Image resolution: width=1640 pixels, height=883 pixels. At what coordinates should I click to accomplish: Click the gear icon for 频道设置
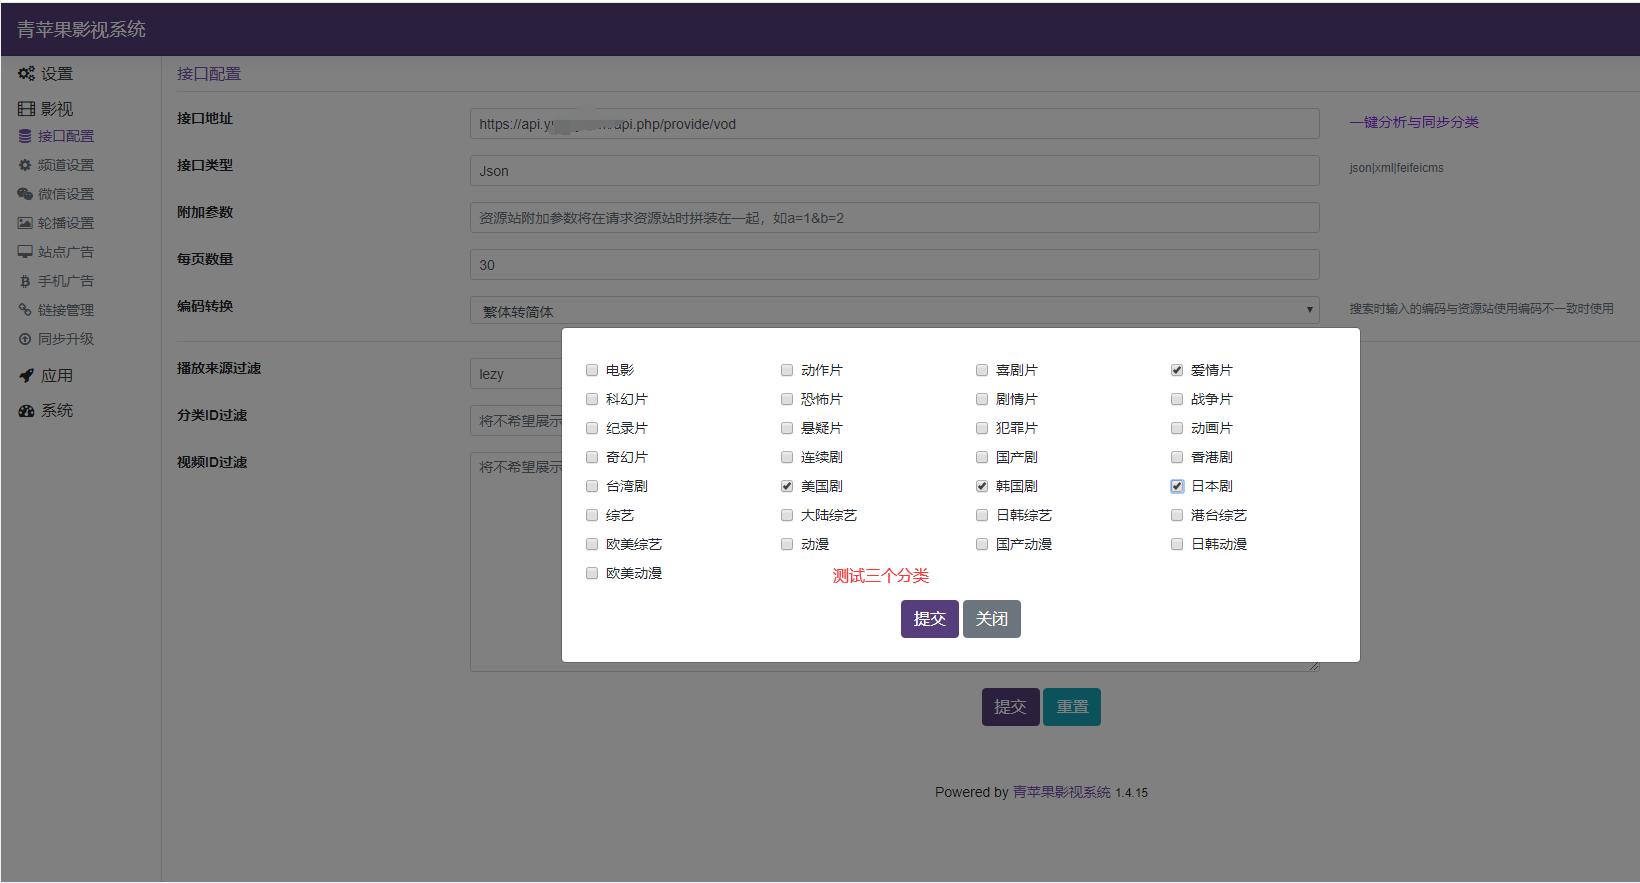click(x=25, y=165)
